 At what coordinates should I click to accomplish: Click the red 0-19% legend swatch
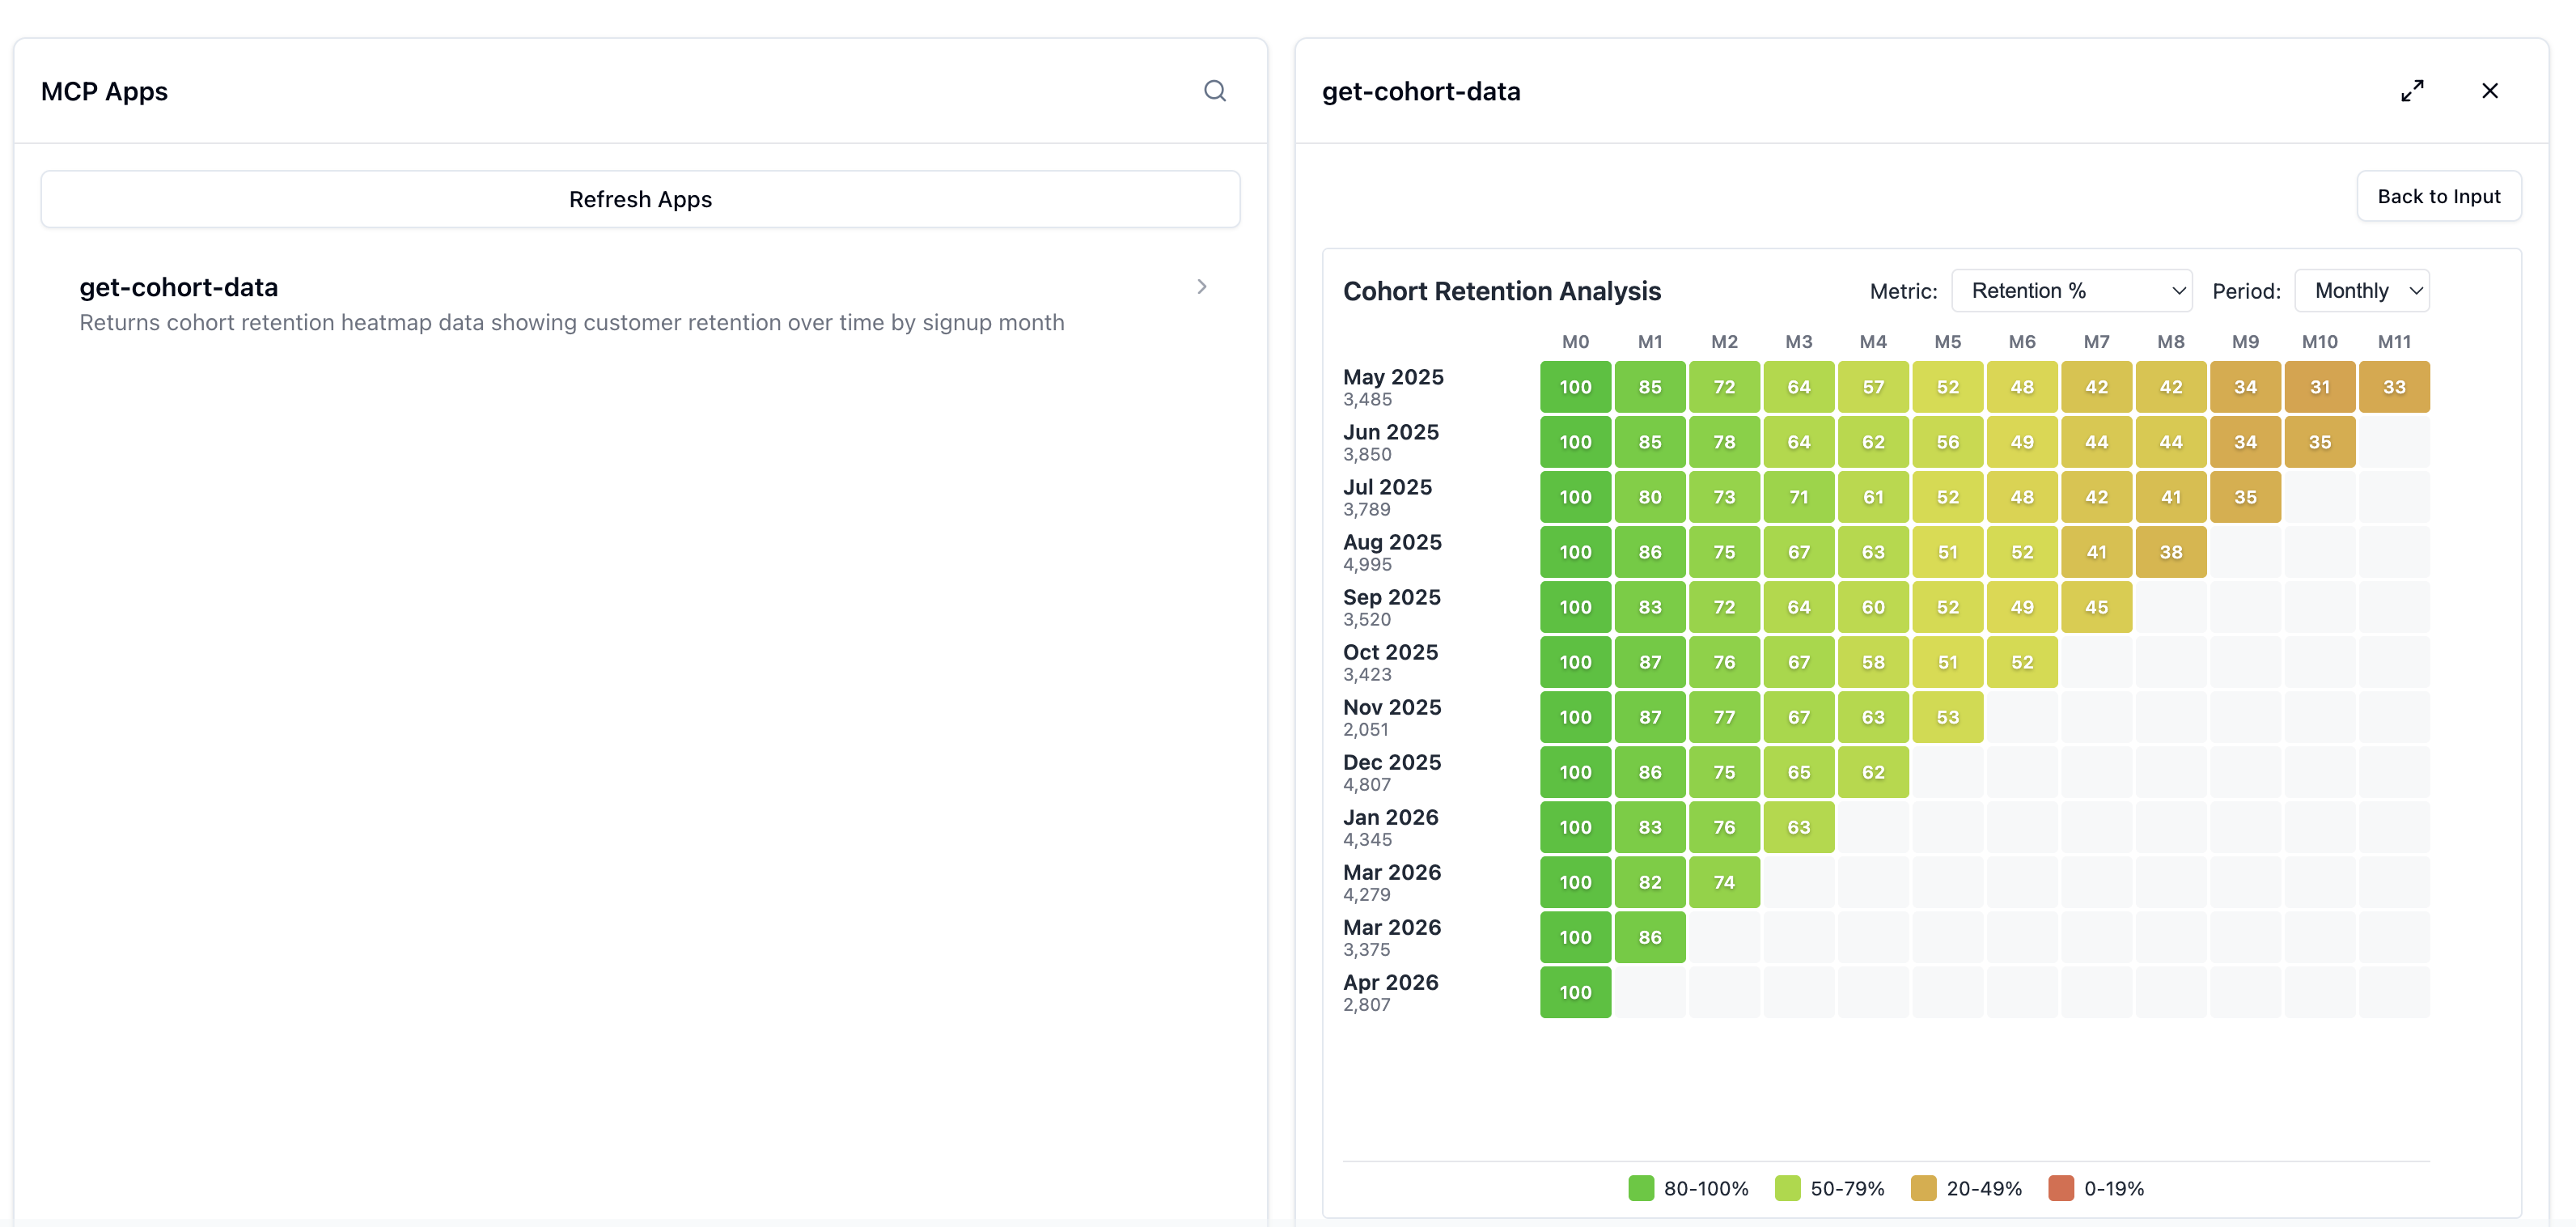coord(2060,1188)
